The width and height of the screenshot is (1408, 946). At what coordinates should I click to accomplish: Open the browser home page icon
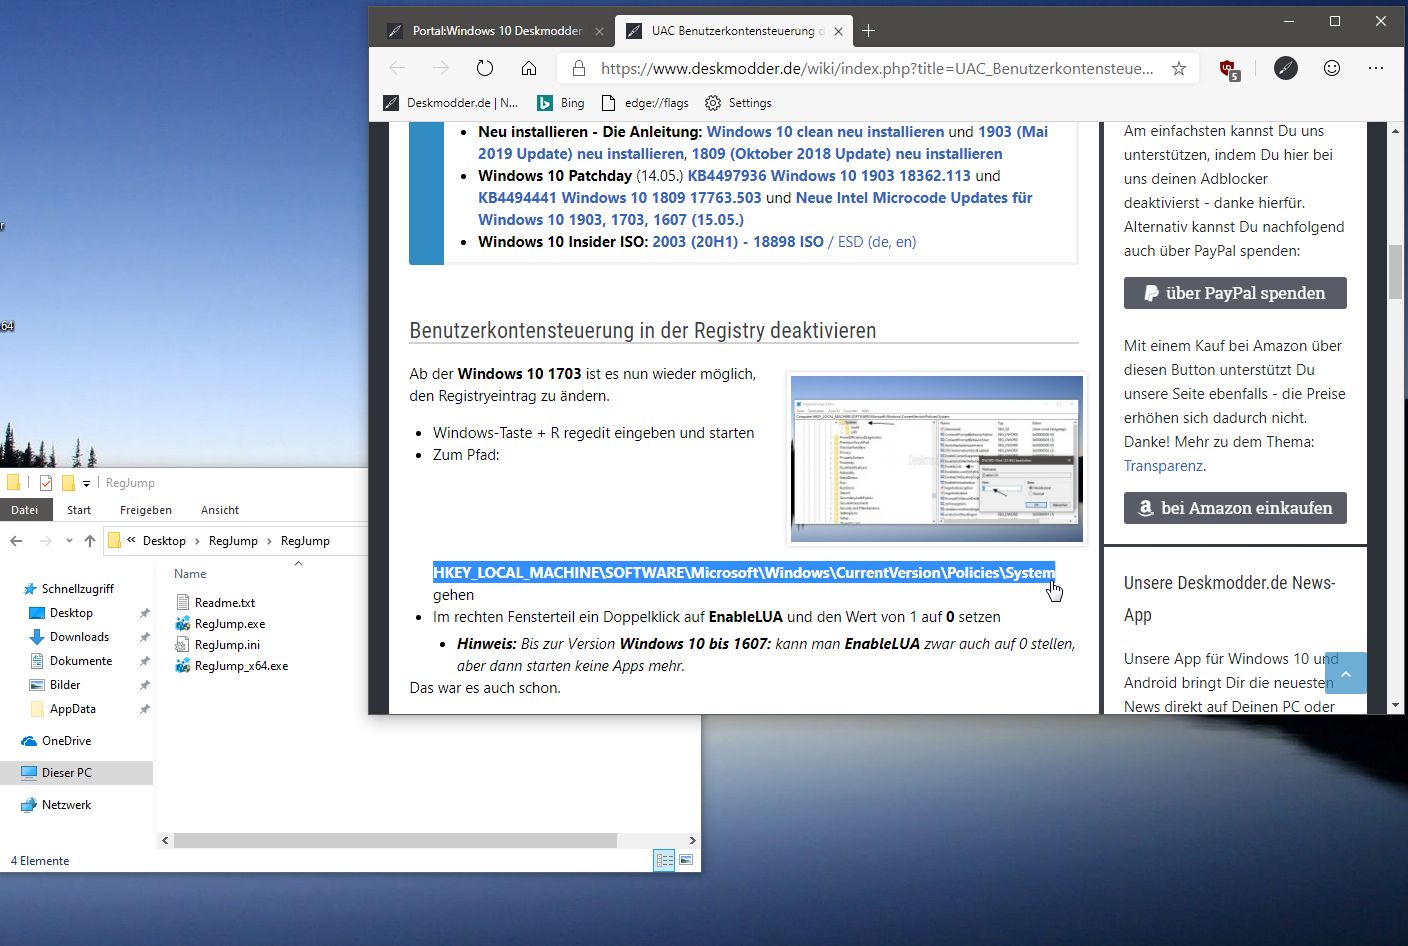pos(529,68)
